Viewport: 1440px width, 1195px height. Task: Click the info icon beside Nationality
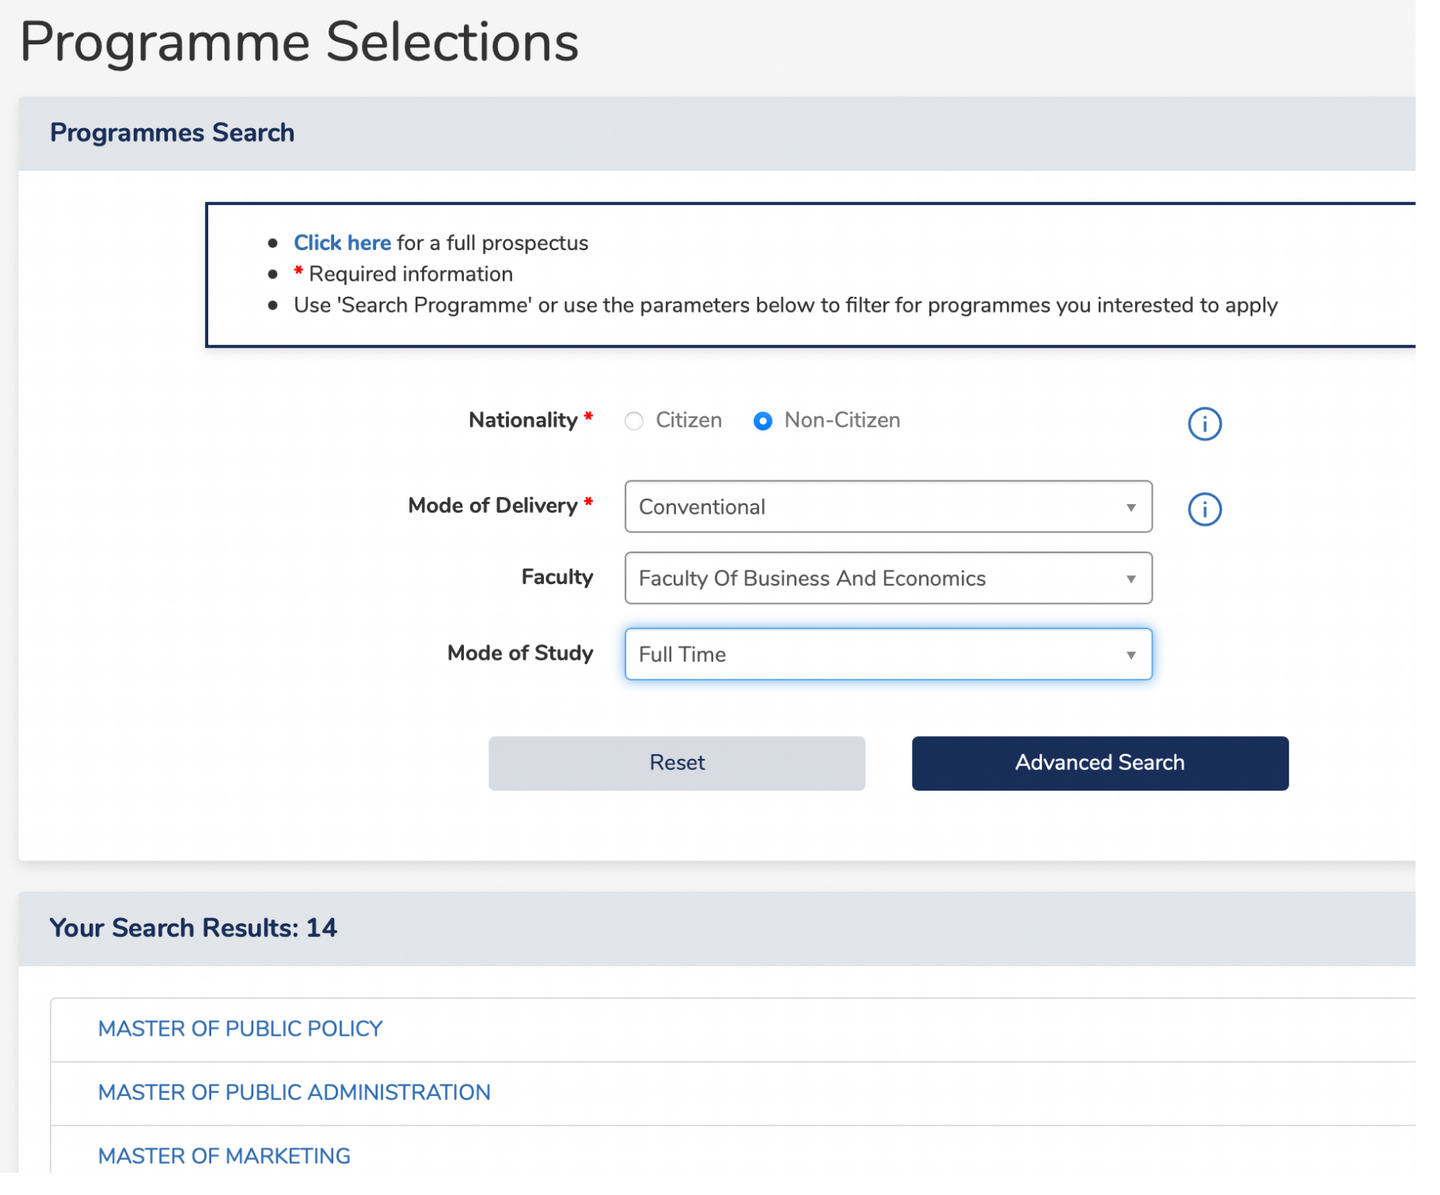(x=1204, y=424)
